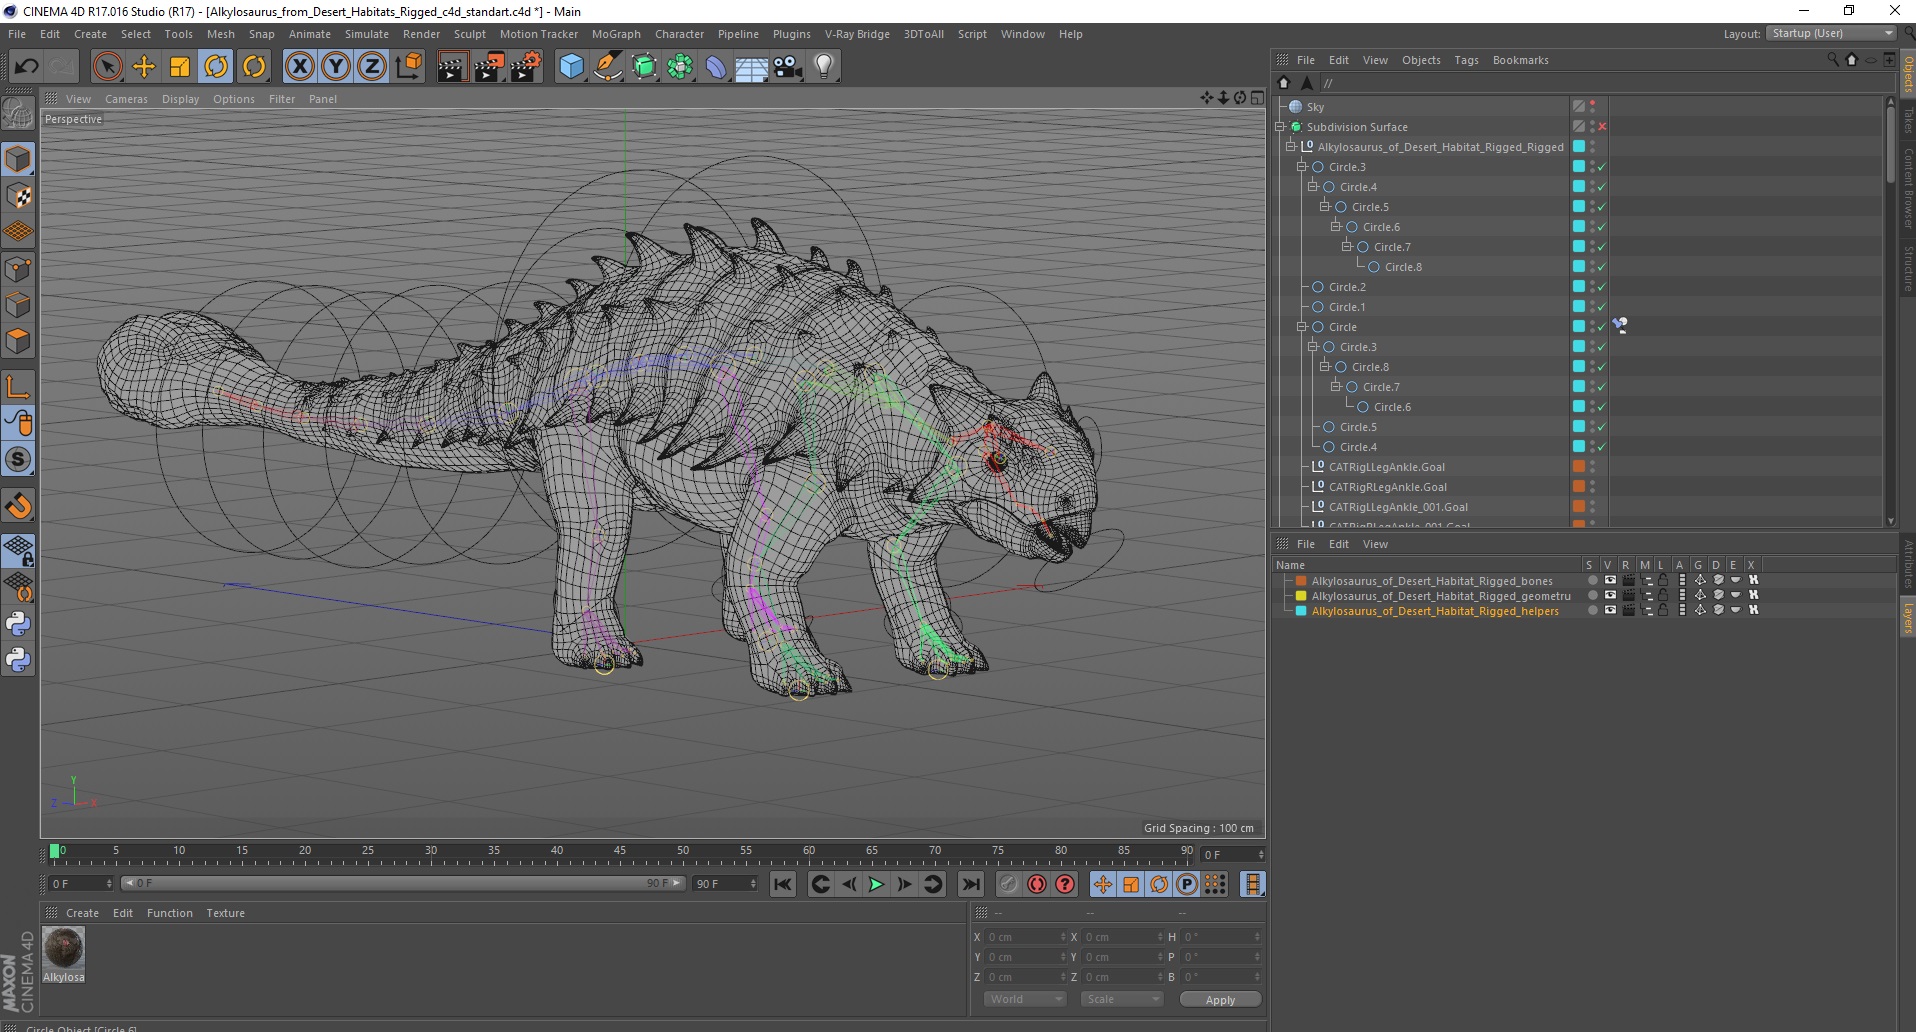Viewport: 1916px width, 1032px height.
Task: Click geometry layer yellow color swatch
Action: pyautogui.click(x=1301, y=596)
